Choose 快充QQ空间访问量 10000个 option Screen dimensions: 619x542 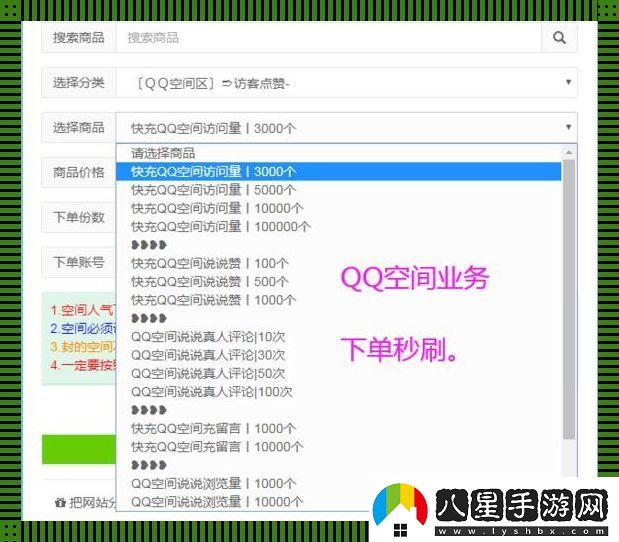[338, 208]
